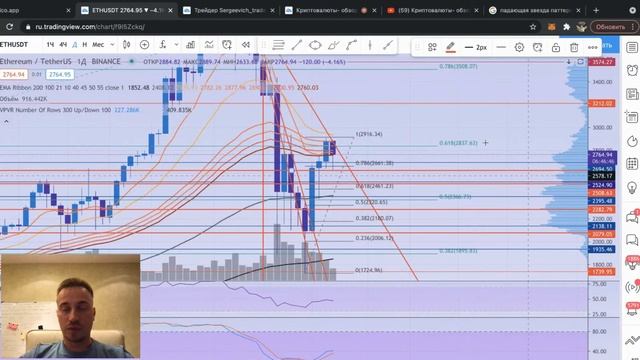640x360 pixels.
Task: Open the watchlist panel icon in right sidebar
Action: point(632,47)
